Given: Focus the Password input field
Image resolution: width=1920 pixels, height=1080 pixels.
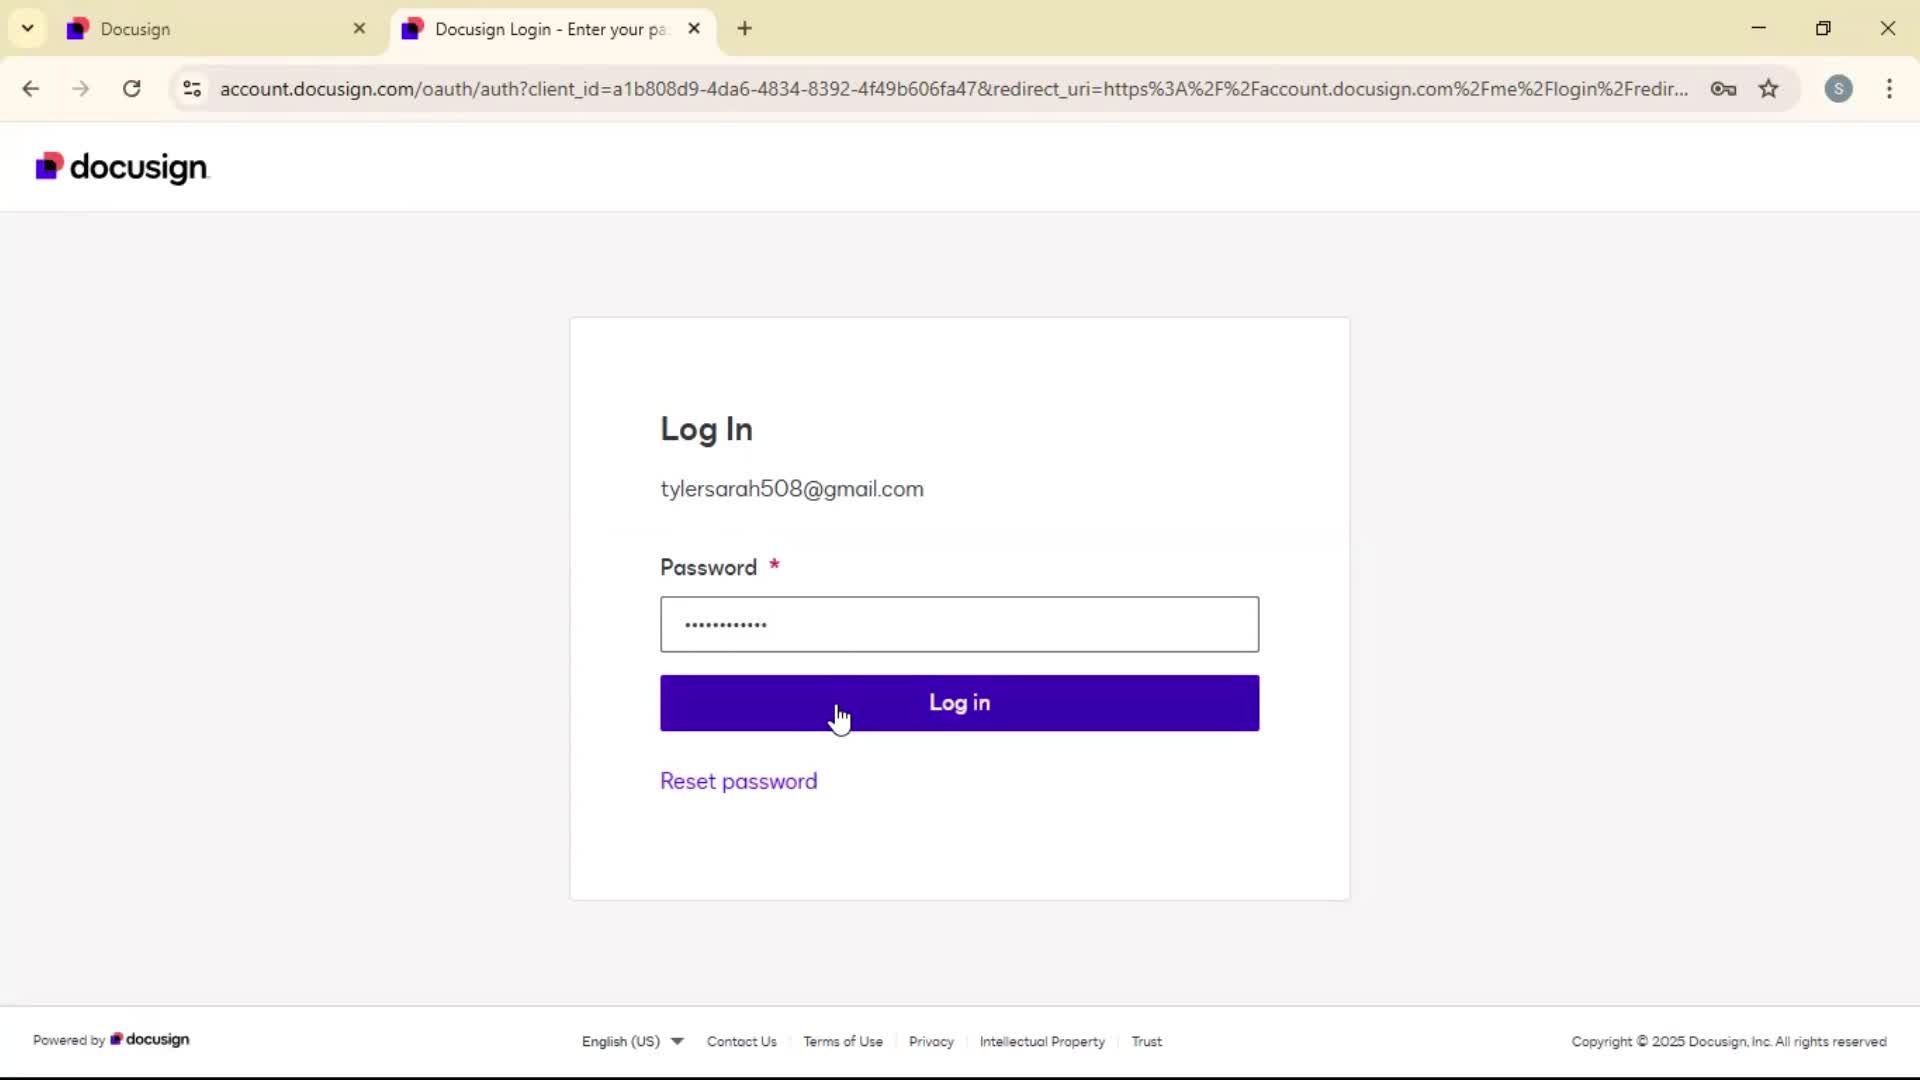Looking at the screenshot, I should point(959,625).
